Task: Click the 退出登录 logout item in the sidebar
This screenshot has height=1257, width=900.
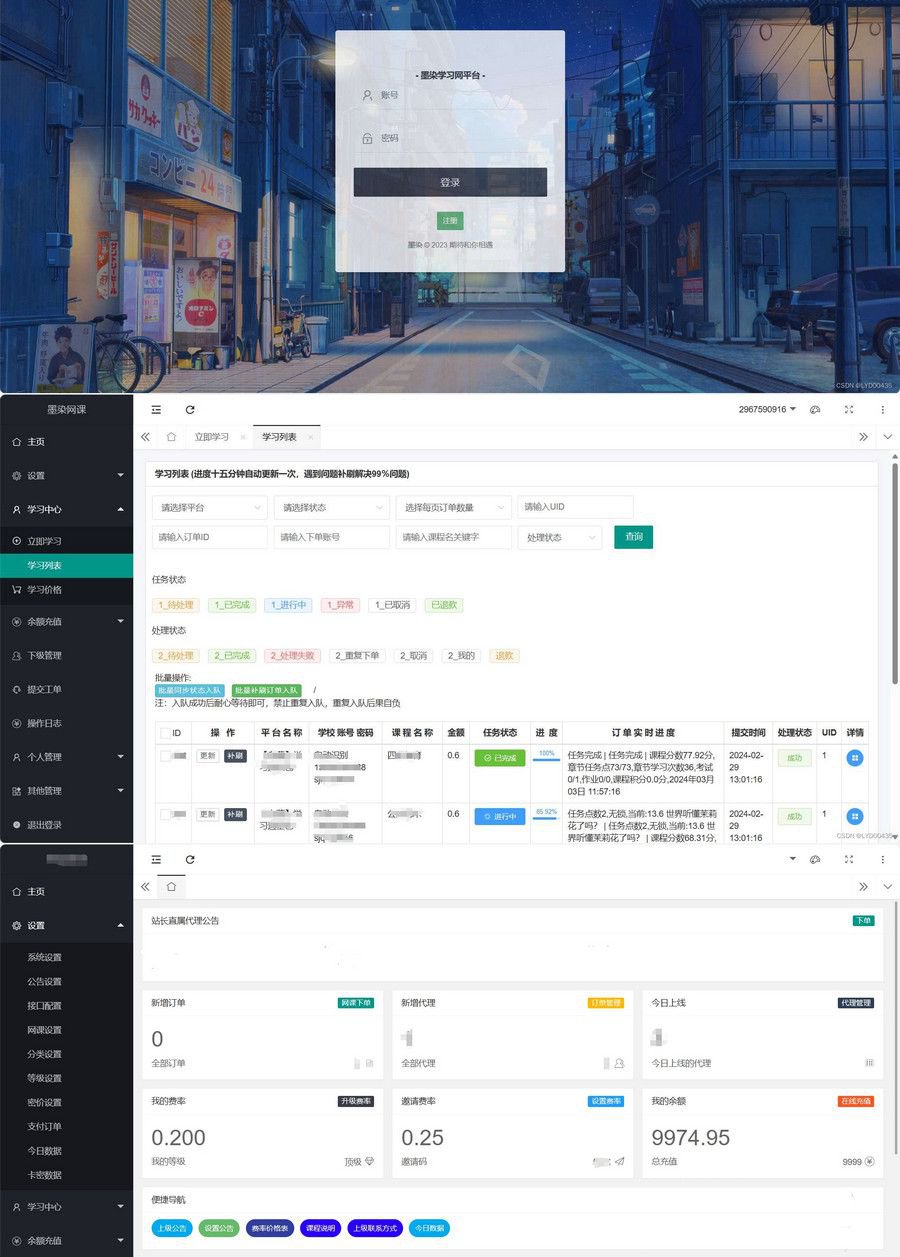Action: point(44,825)
